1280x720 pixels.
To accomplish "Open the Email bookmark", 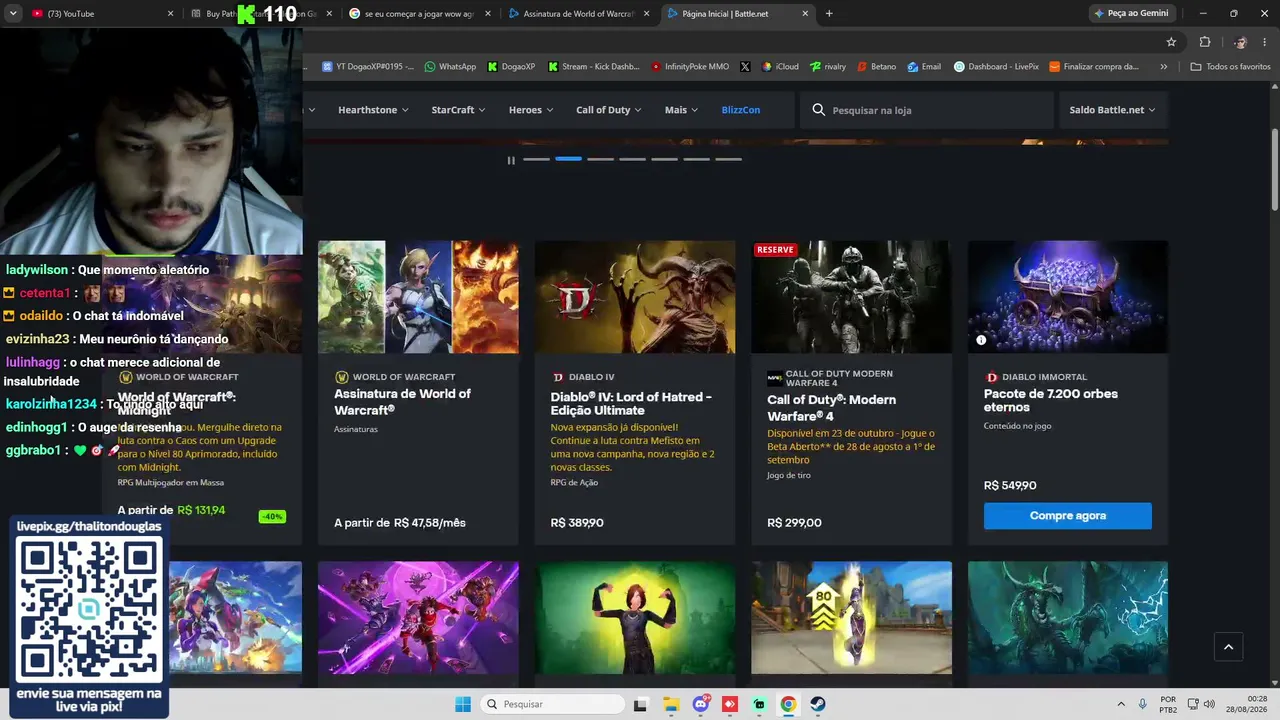I will 924,67.
